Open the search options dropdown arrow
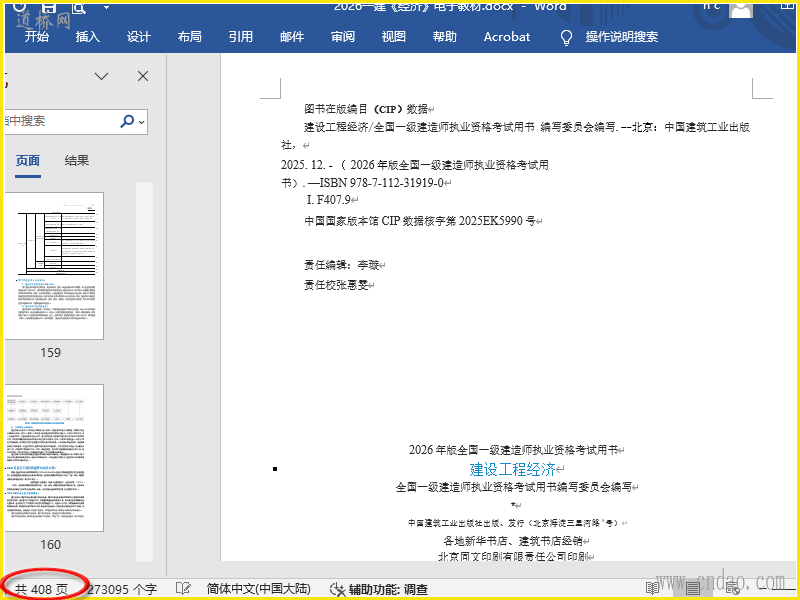 tap(142, 122)
